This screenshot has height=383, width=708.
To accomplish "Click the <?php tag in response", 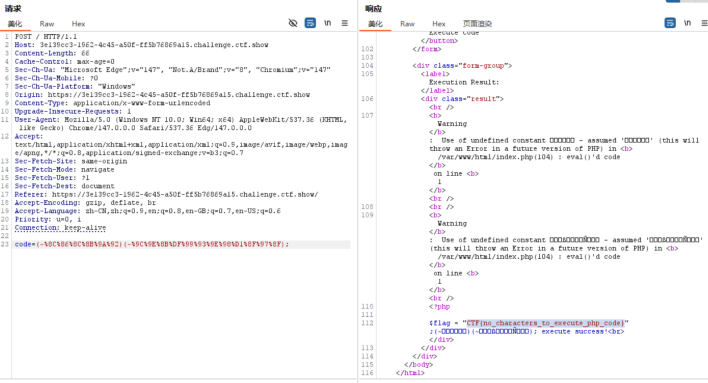I will [x=440, y=307].
